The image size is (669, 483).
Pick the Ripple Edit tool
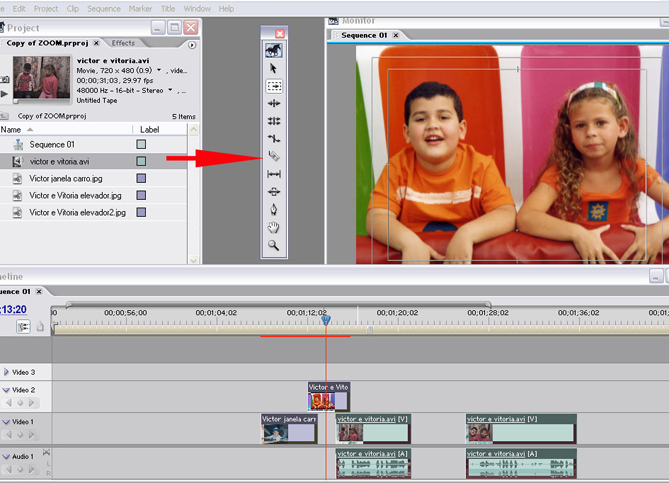[x=273, y=103]
